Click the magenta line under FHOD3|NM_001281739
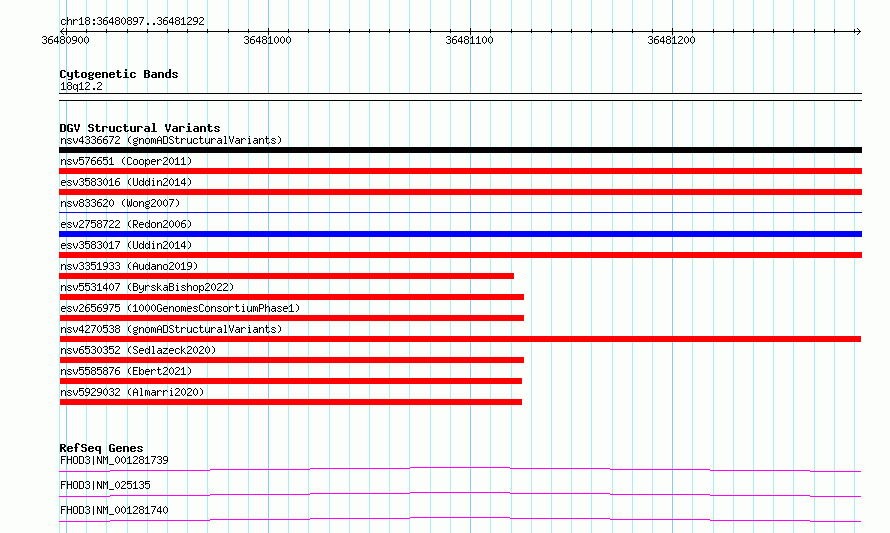The width and height of the screenshot is (890, 533). tap(460, 469)
